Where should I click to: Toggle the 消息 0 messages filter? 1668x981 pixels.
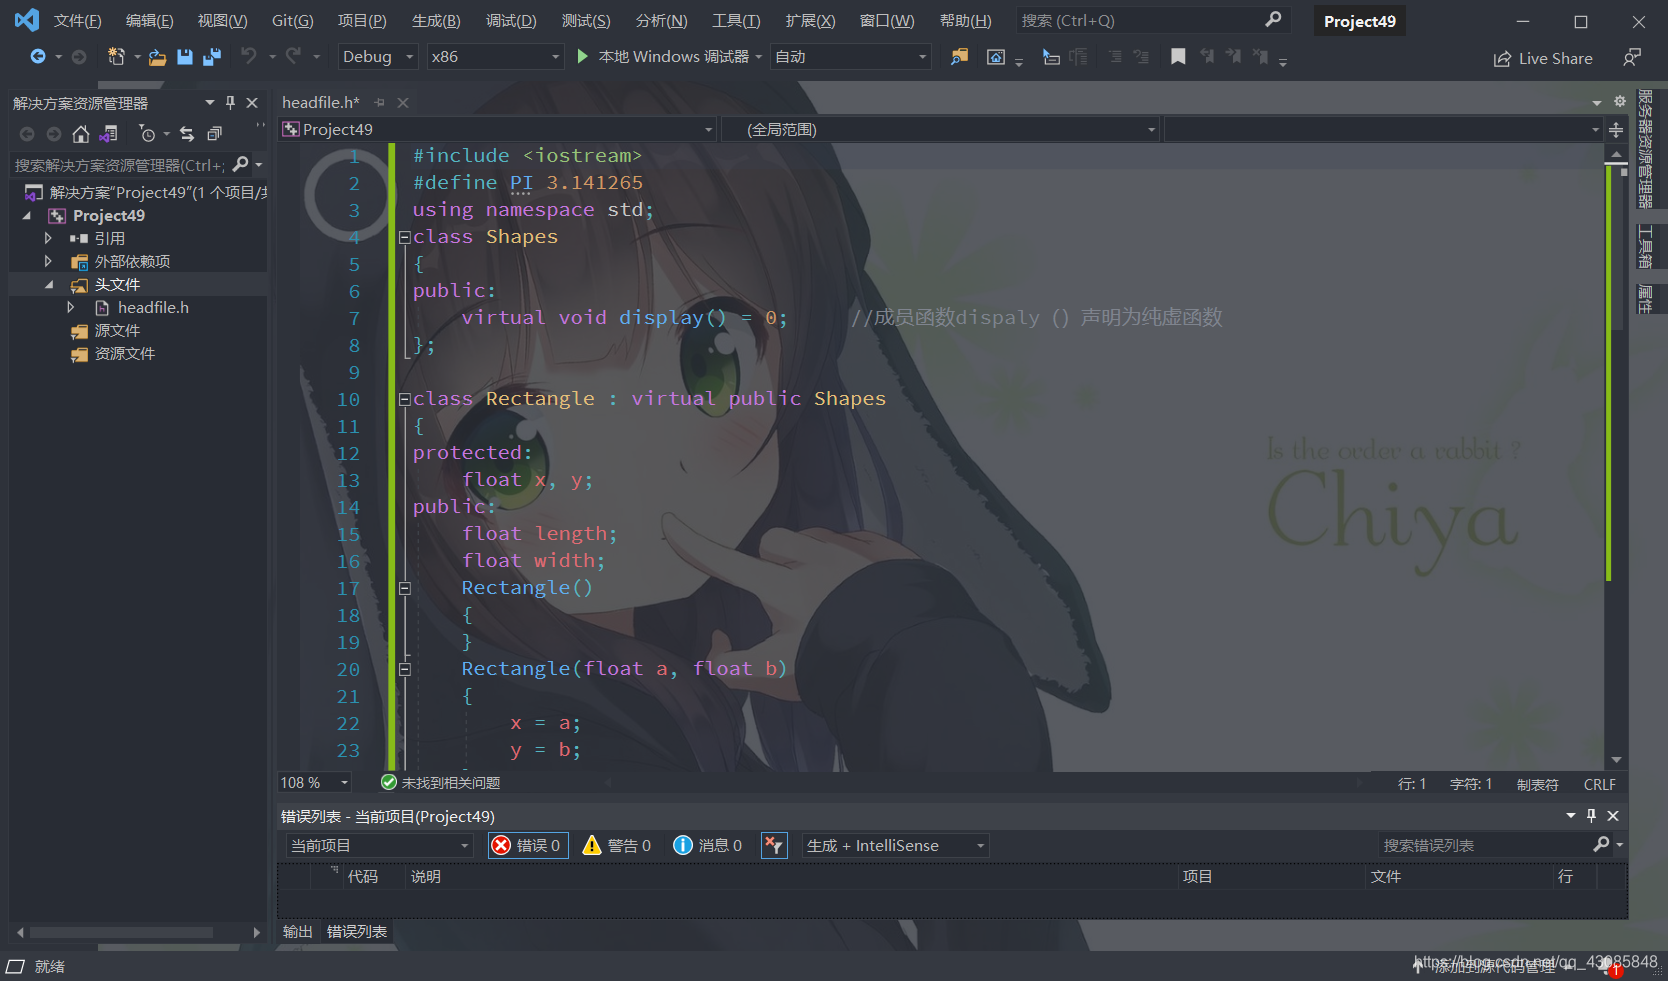[x=708, y=845]
